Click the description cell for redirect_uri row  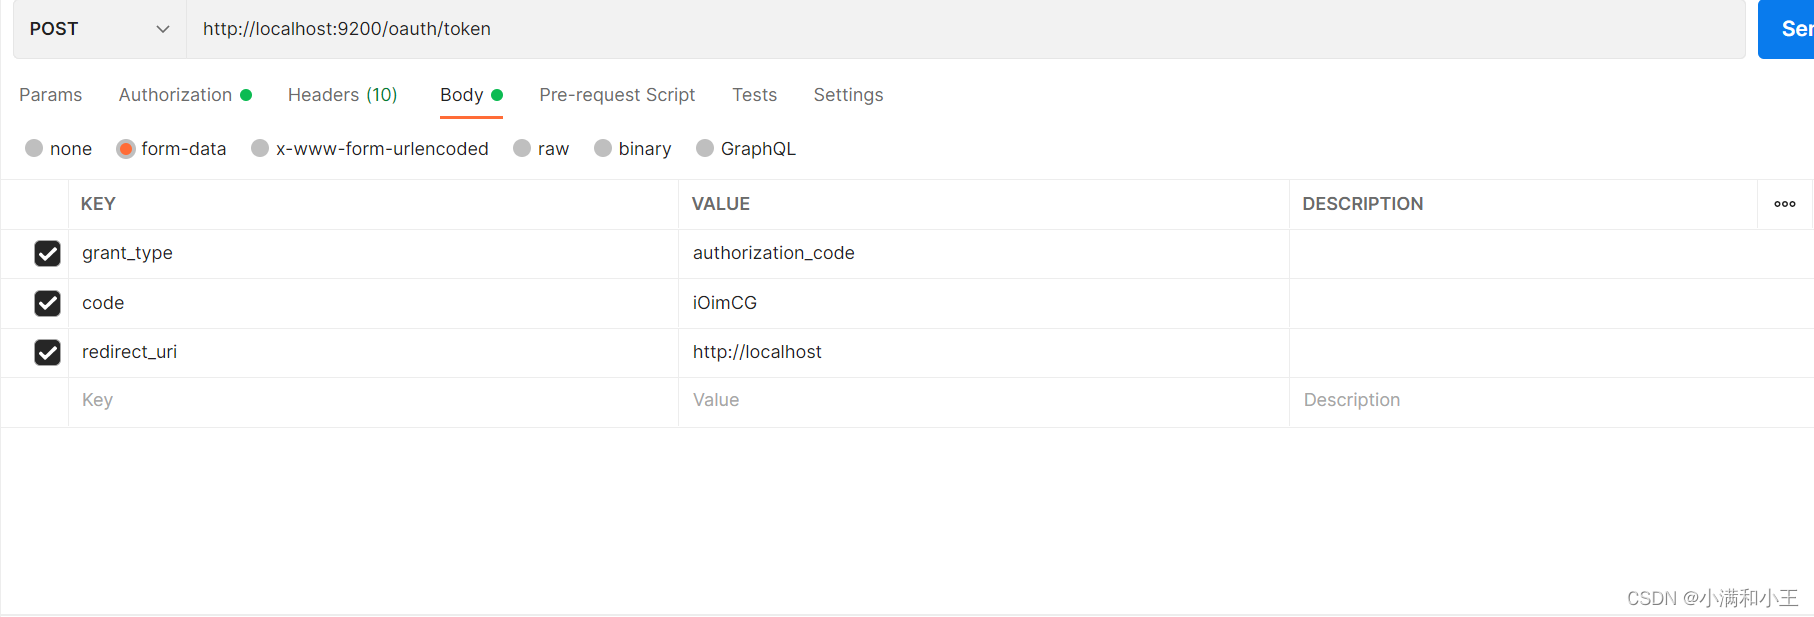pos(1551,352)
